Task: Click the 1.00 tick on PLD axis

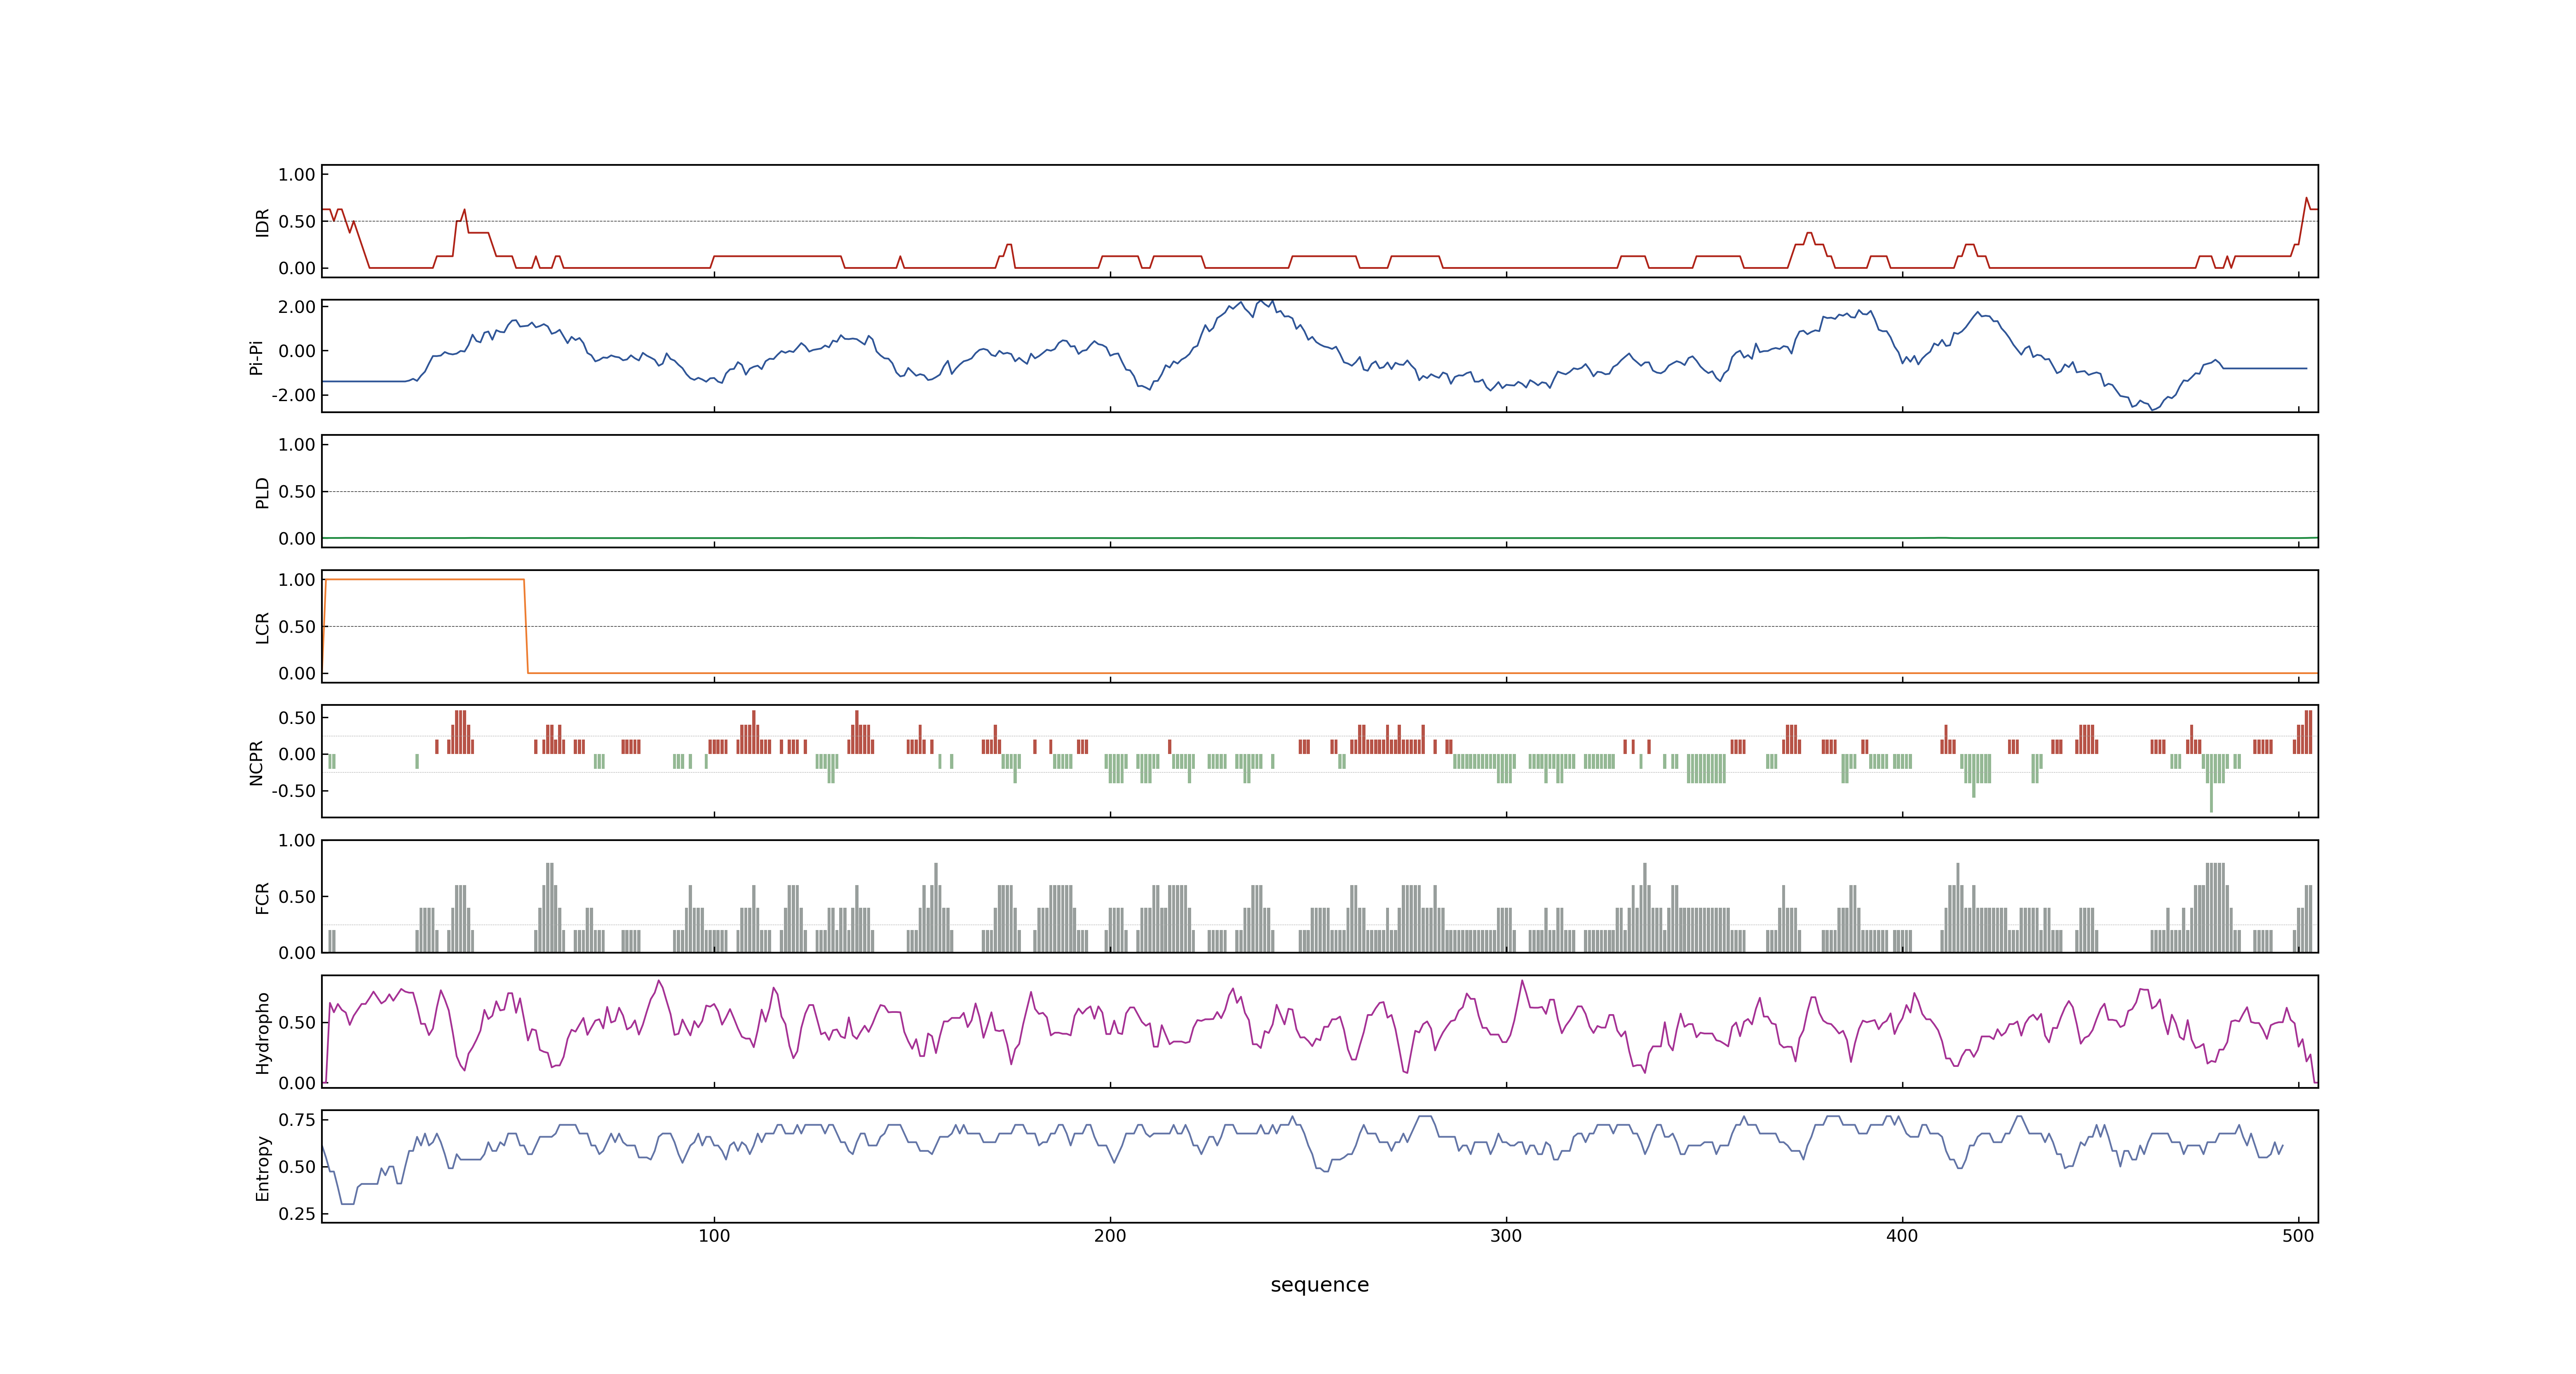Action: (297, 445)
